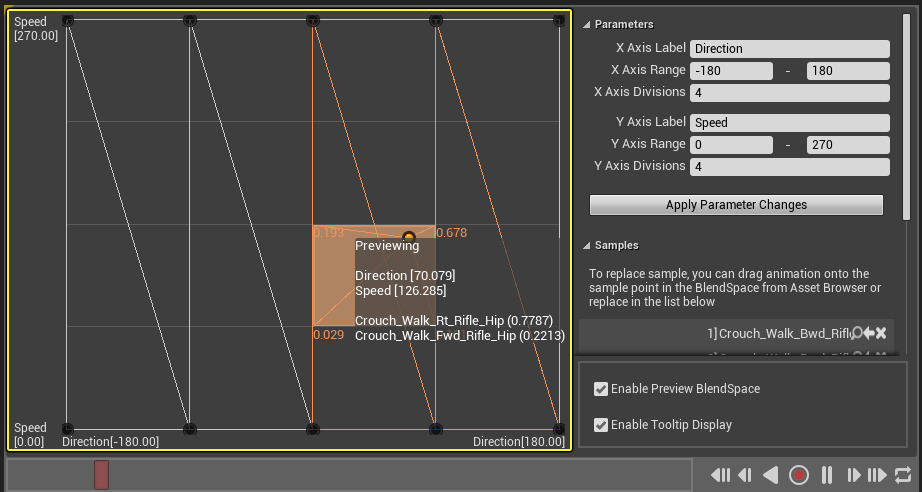Click the search icon on the first sample row

click(x=856, y=333)
